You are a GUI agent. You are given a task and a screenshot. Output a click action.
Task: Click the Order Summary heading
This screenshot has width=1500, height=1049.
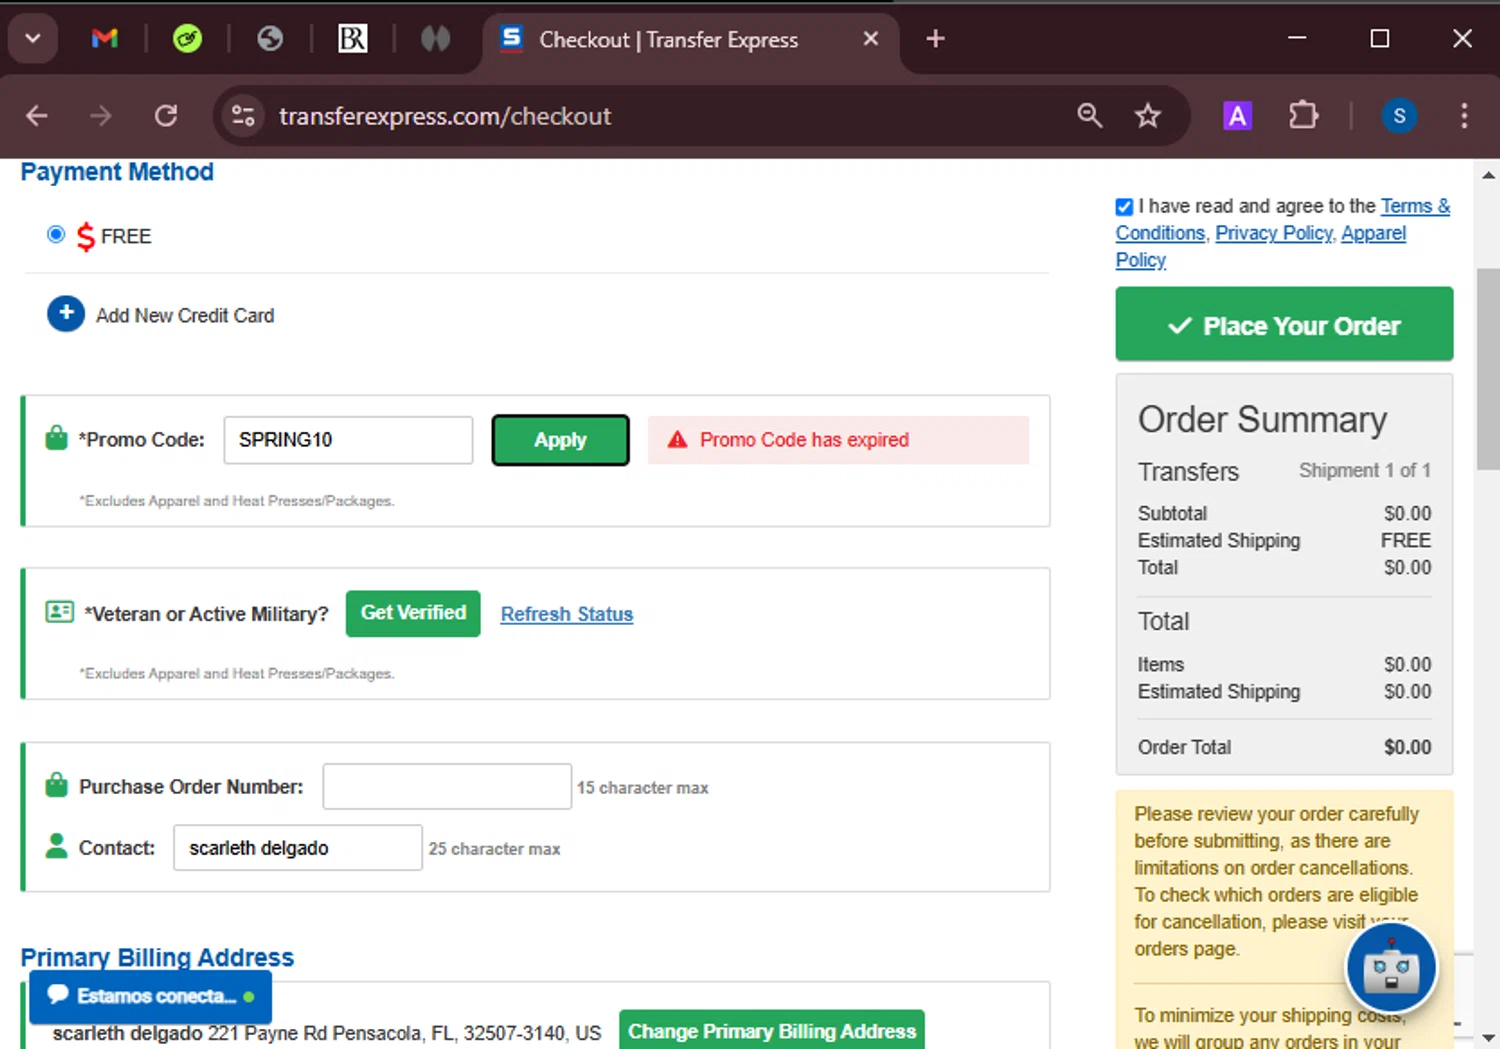(x=1262, y=419)
